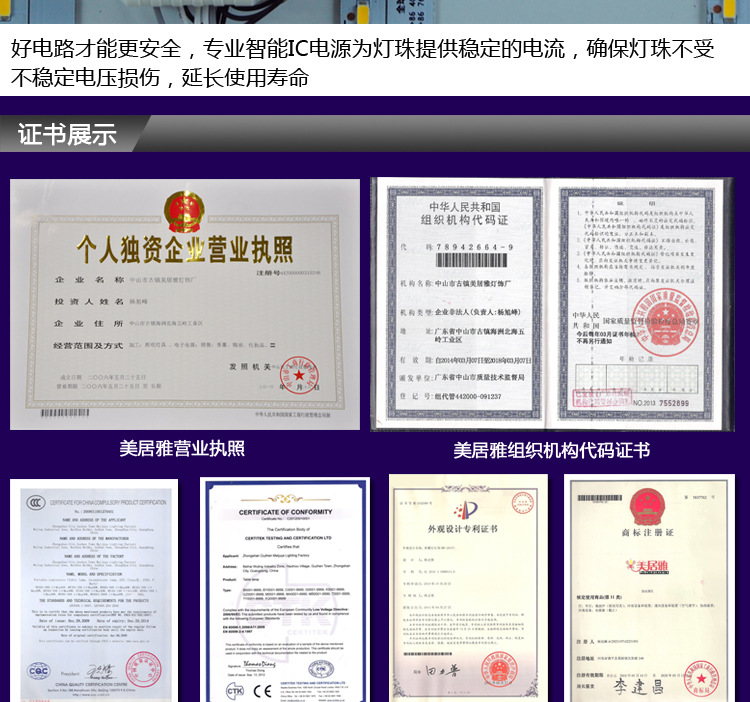The image size is (750, 702).
Task: Click the LED module photo at top
Action: pos(375,11)
